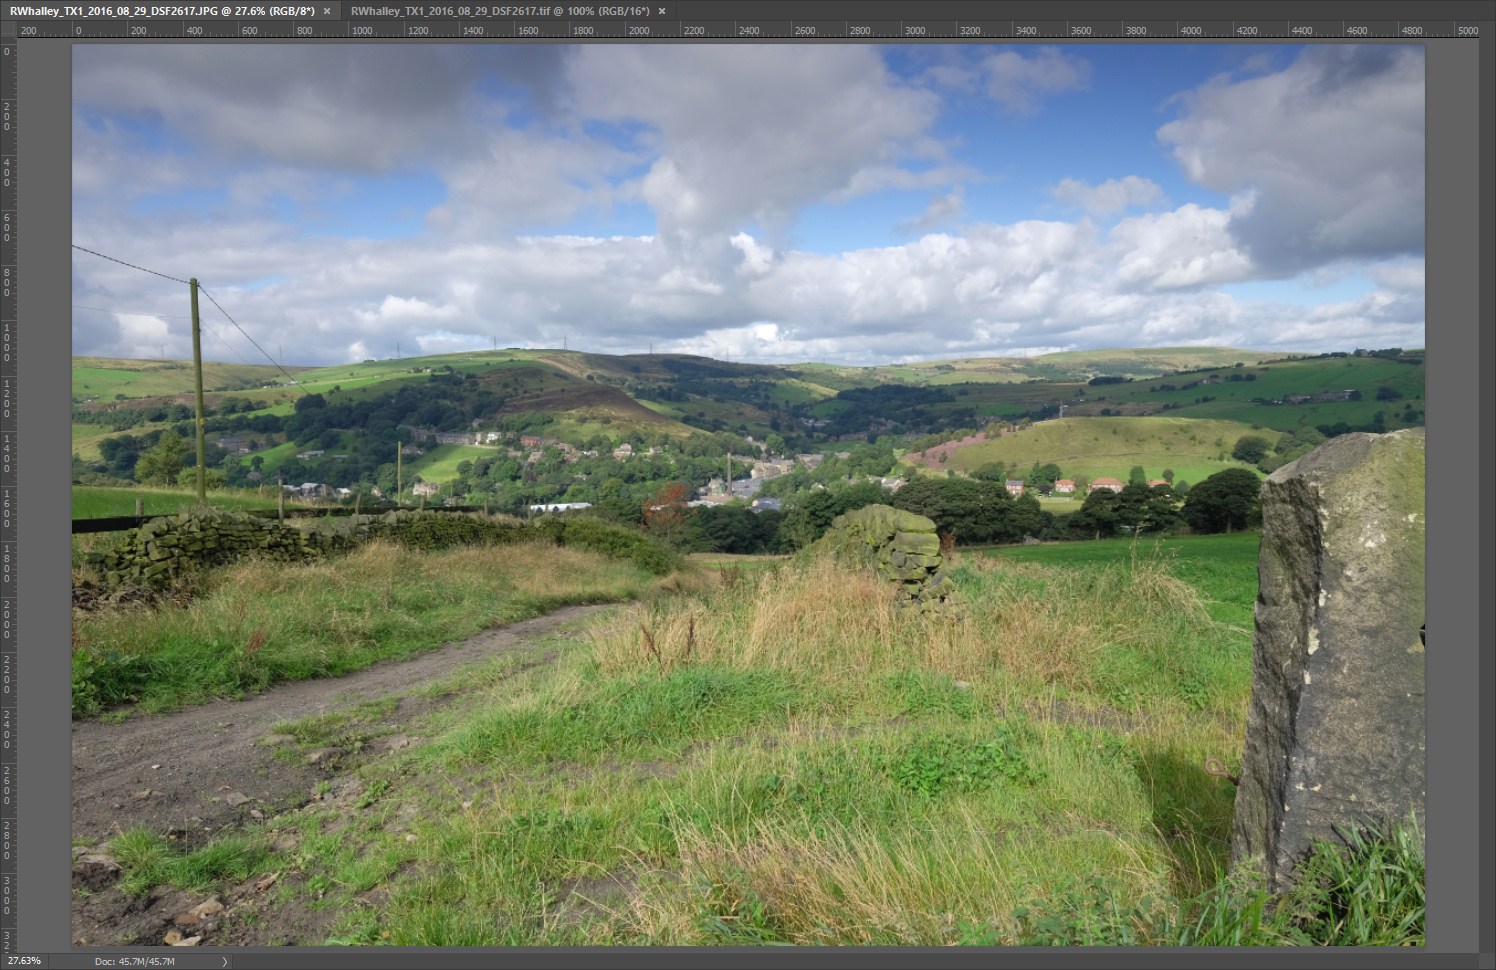The height and width of the screenshot is (970, 1496).
Task: Click the ruler origin corner box
Action: [8, 30]
